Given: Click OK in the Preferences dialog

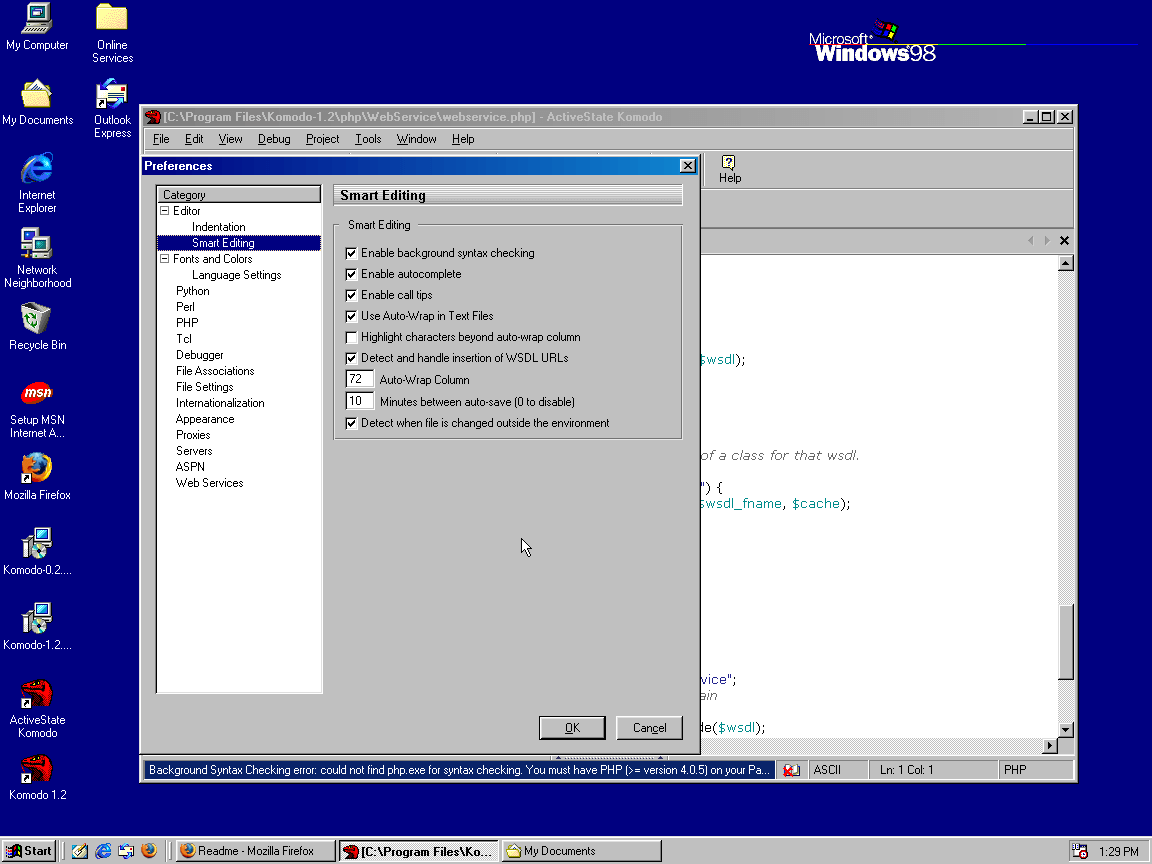Looking at the screenshot, I should click(572, 728).
